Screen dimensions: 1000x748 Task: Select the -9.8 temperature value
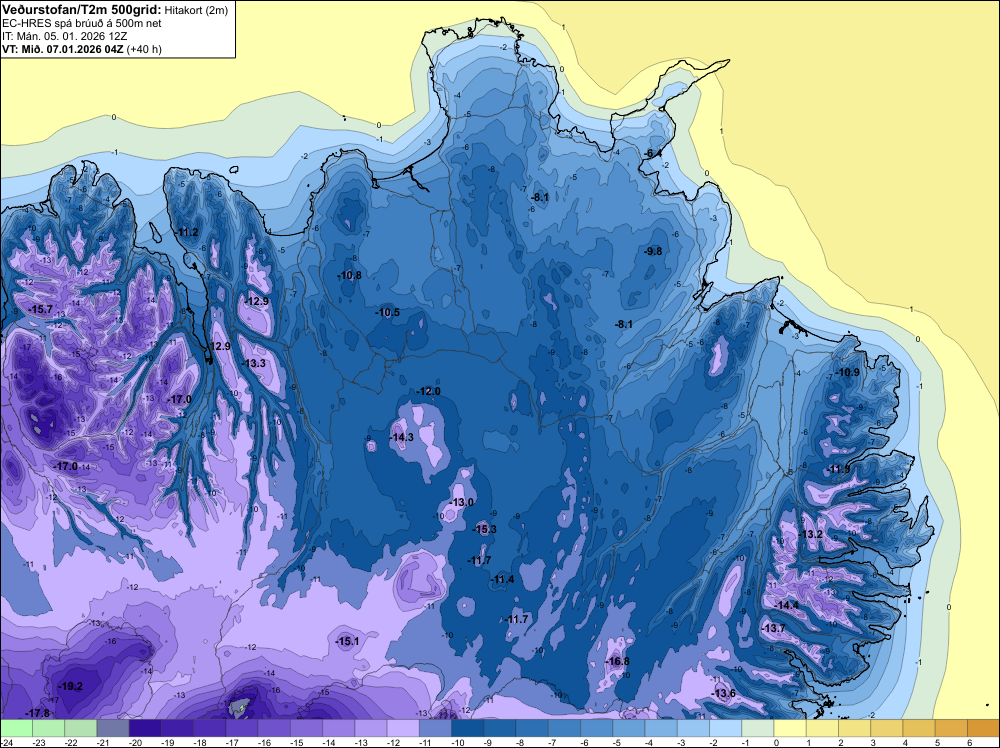pyautogui.click(x=652, y=251)
